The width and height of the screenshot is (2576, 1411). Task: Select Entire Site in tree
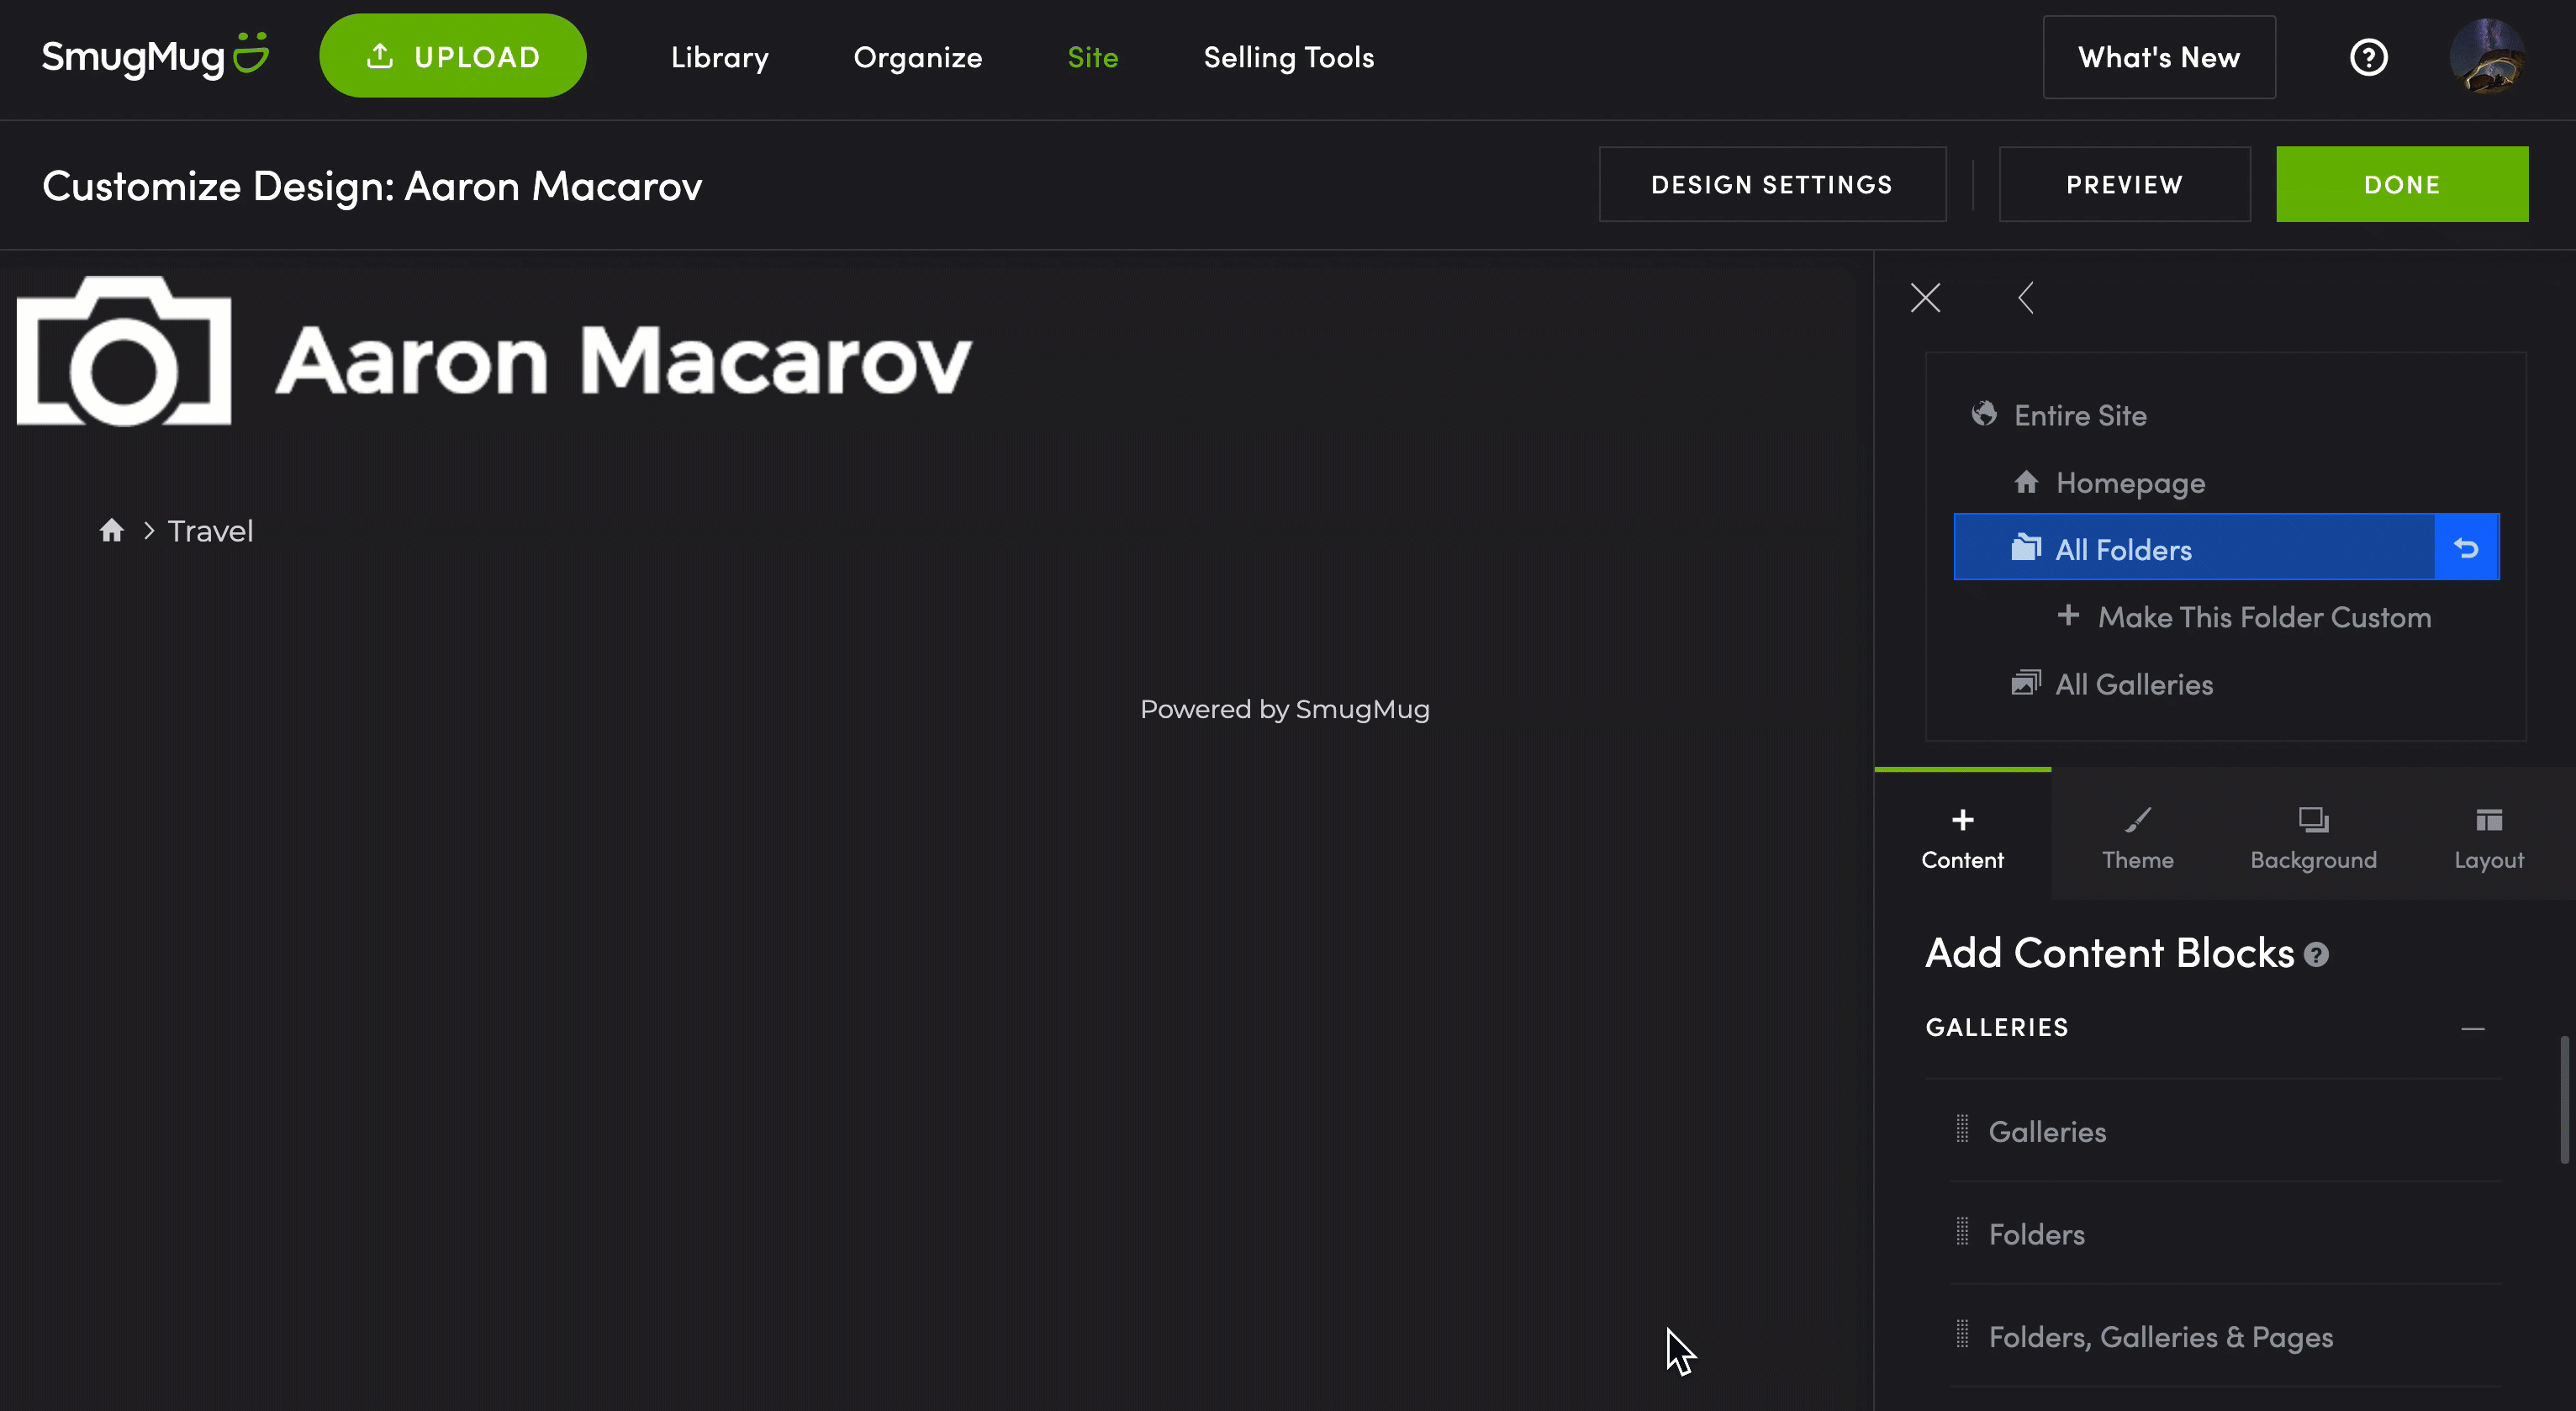[2079, 415]
